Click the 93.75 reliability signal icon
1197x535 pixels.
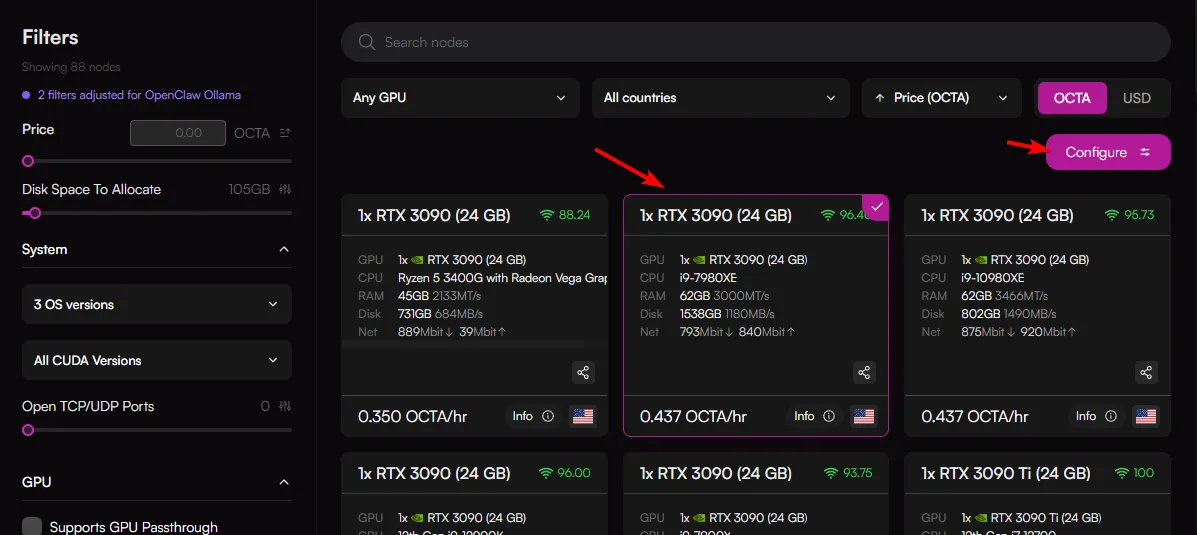point(829,472)
